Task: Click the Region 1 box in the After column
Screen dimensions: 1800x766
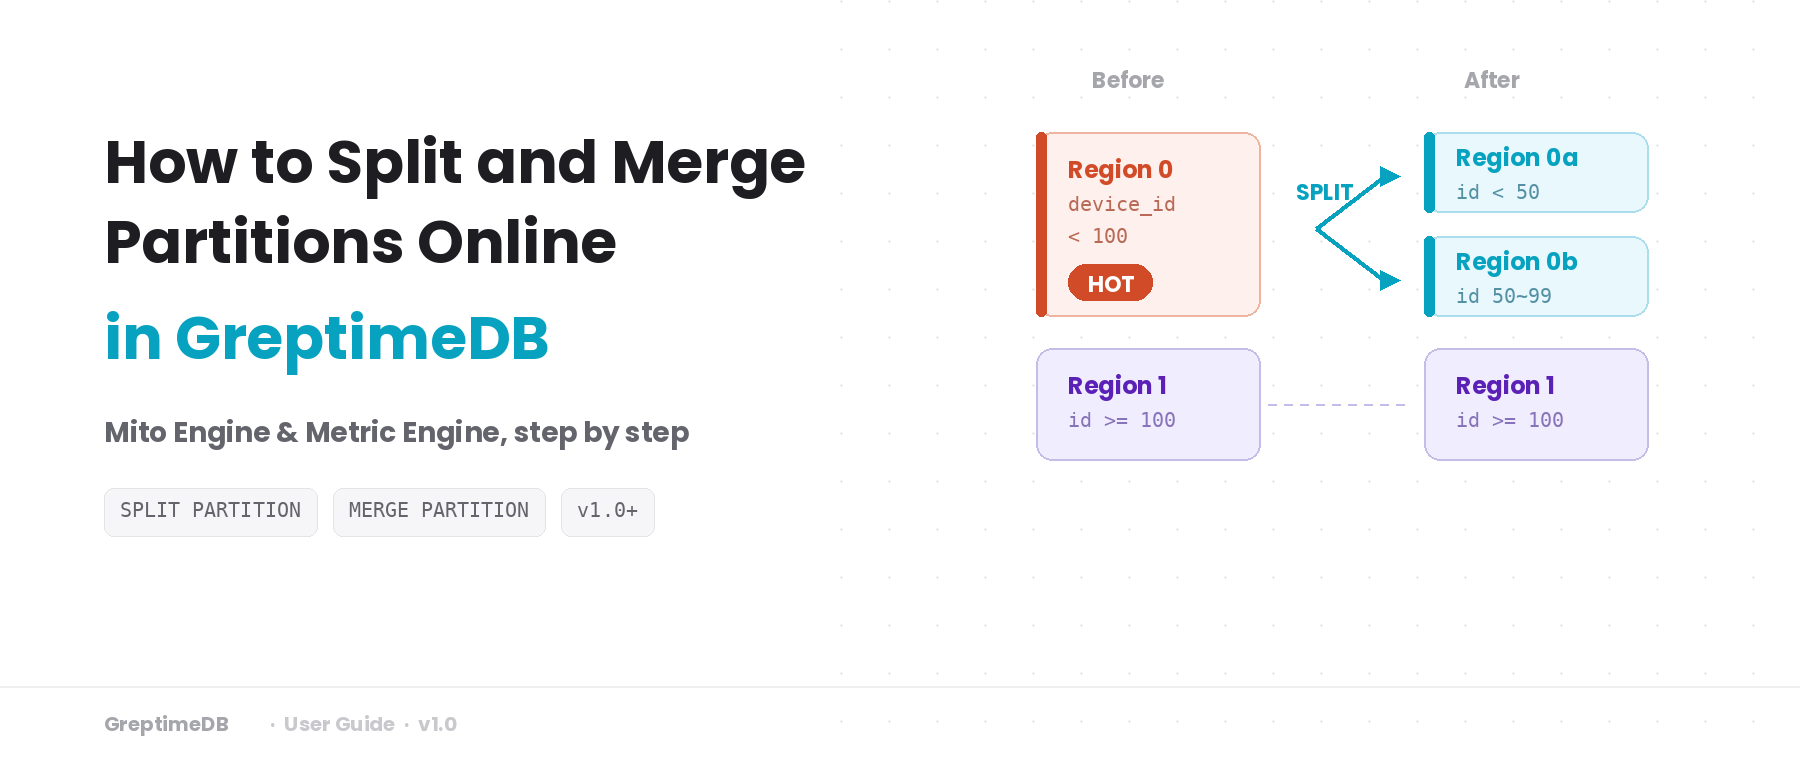Action: coord(1536,404)
